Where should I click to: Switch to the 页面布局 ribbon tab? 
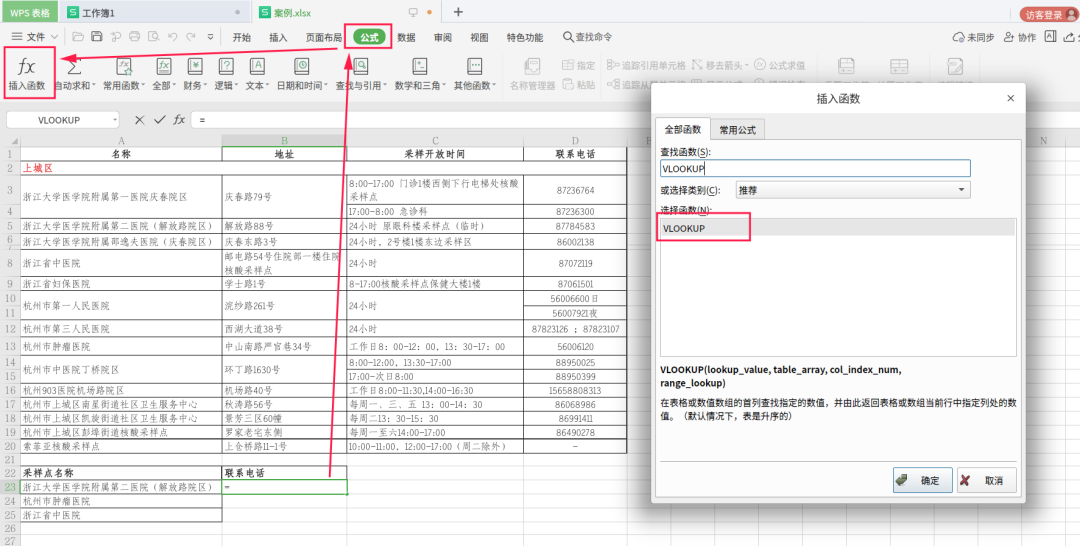pos(324,37)
